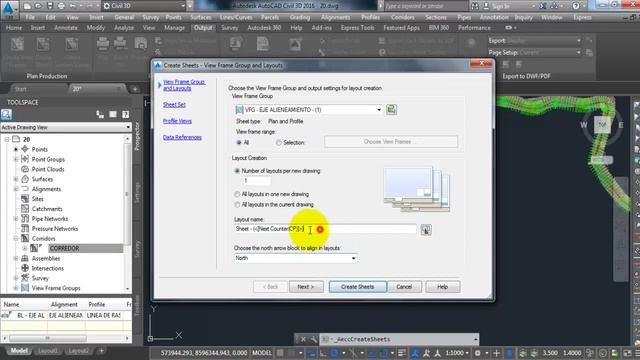Screen dimensions: 640x360
Task: Click the edit layout name template icon
Action: [426, 230]
